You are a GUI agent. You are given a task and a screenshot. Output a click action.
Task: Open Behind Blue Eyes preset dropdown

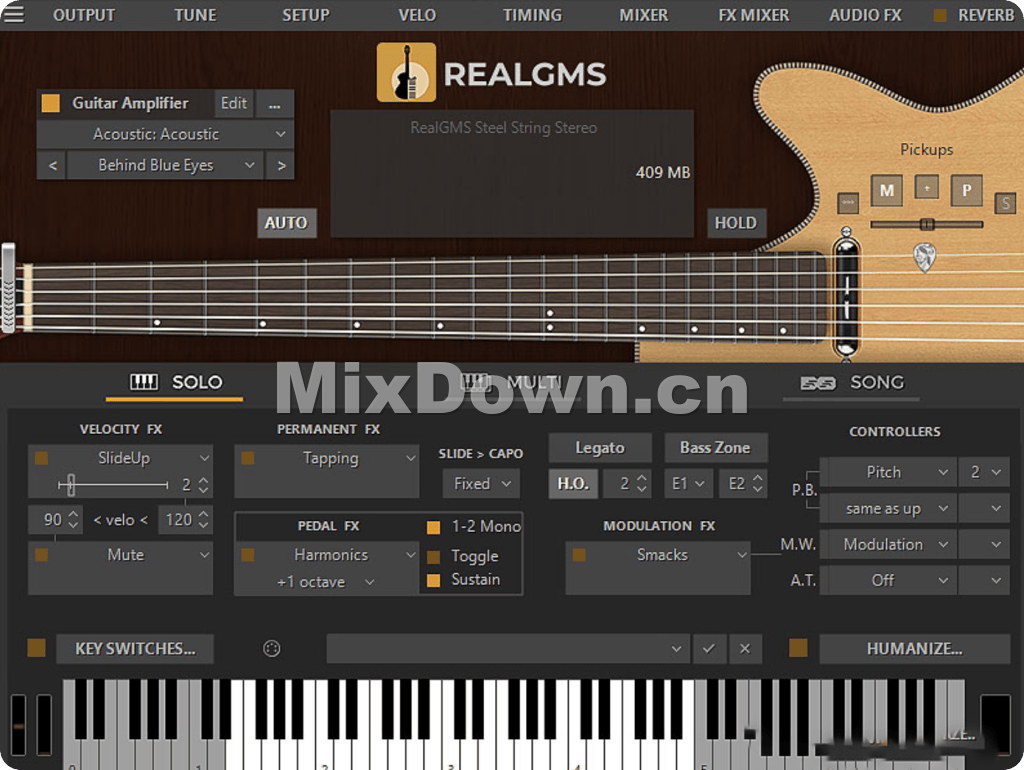tap(166, 165)
